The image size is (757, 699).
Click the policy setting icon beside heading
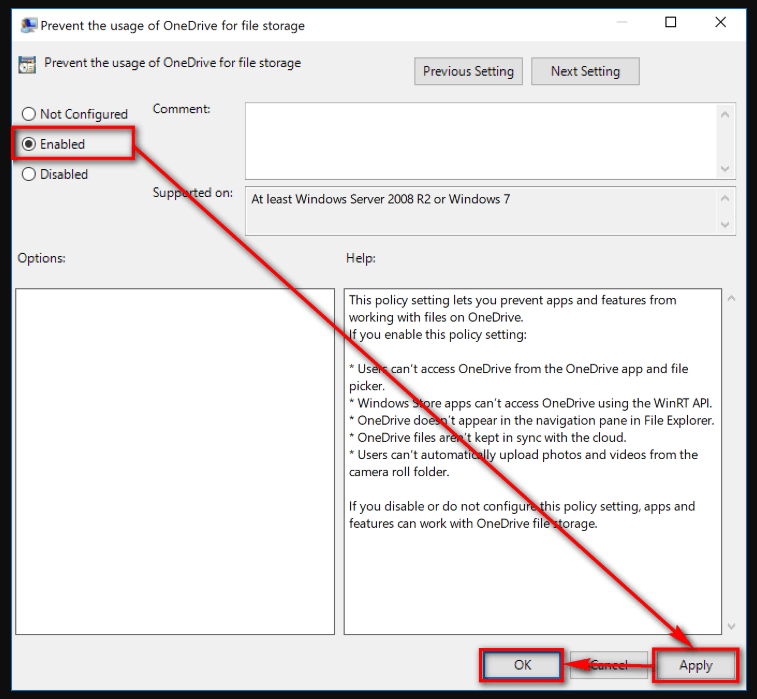(27, 64)
